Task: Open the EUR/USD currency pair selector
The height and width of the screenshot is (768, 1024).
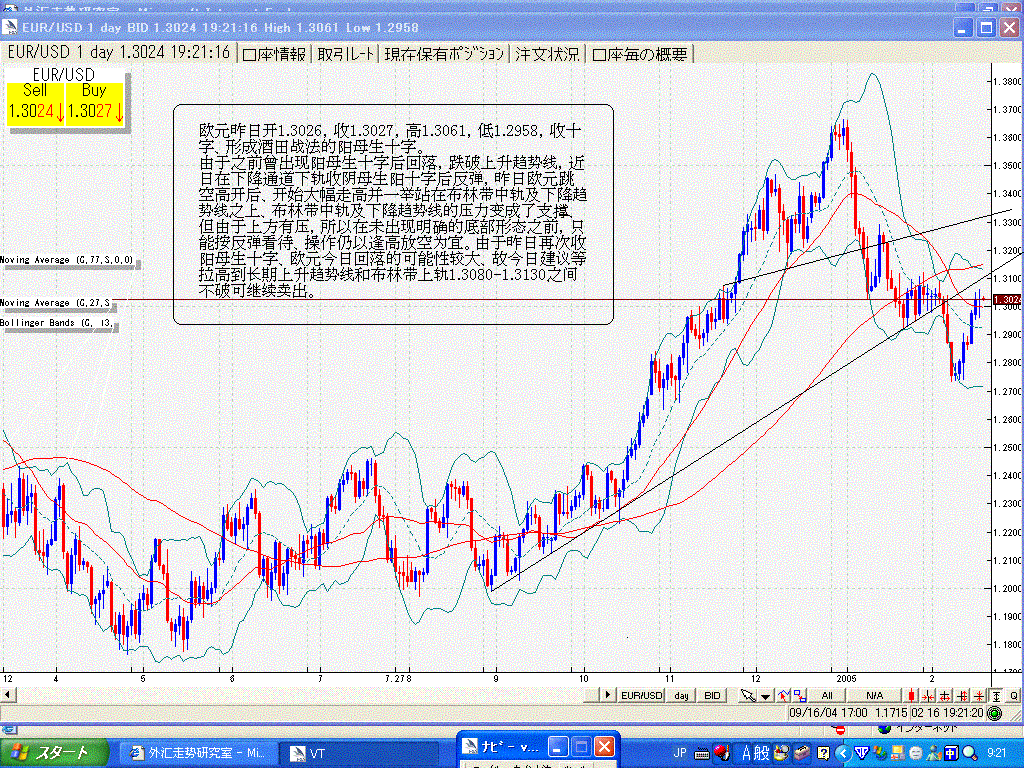Action: tap(644, 694)
